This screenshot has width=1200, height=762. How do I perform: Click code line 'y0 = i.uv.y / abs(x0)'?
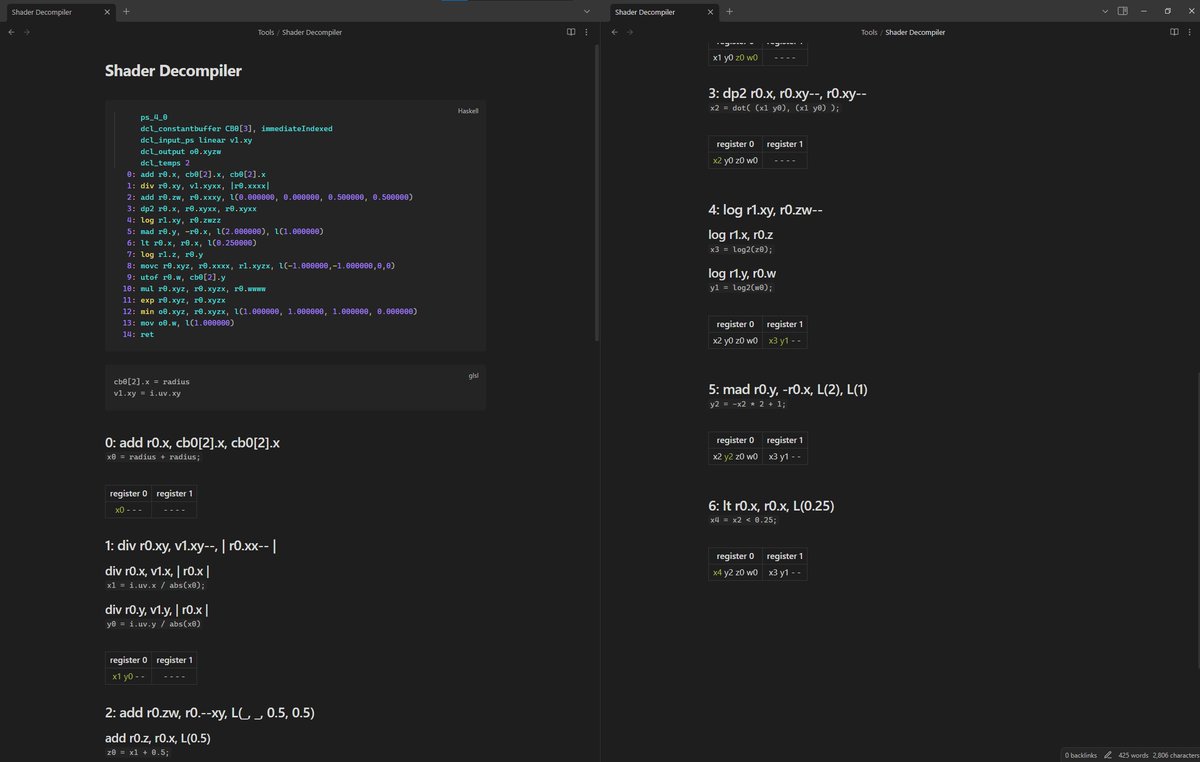click(x=153, y=624)
